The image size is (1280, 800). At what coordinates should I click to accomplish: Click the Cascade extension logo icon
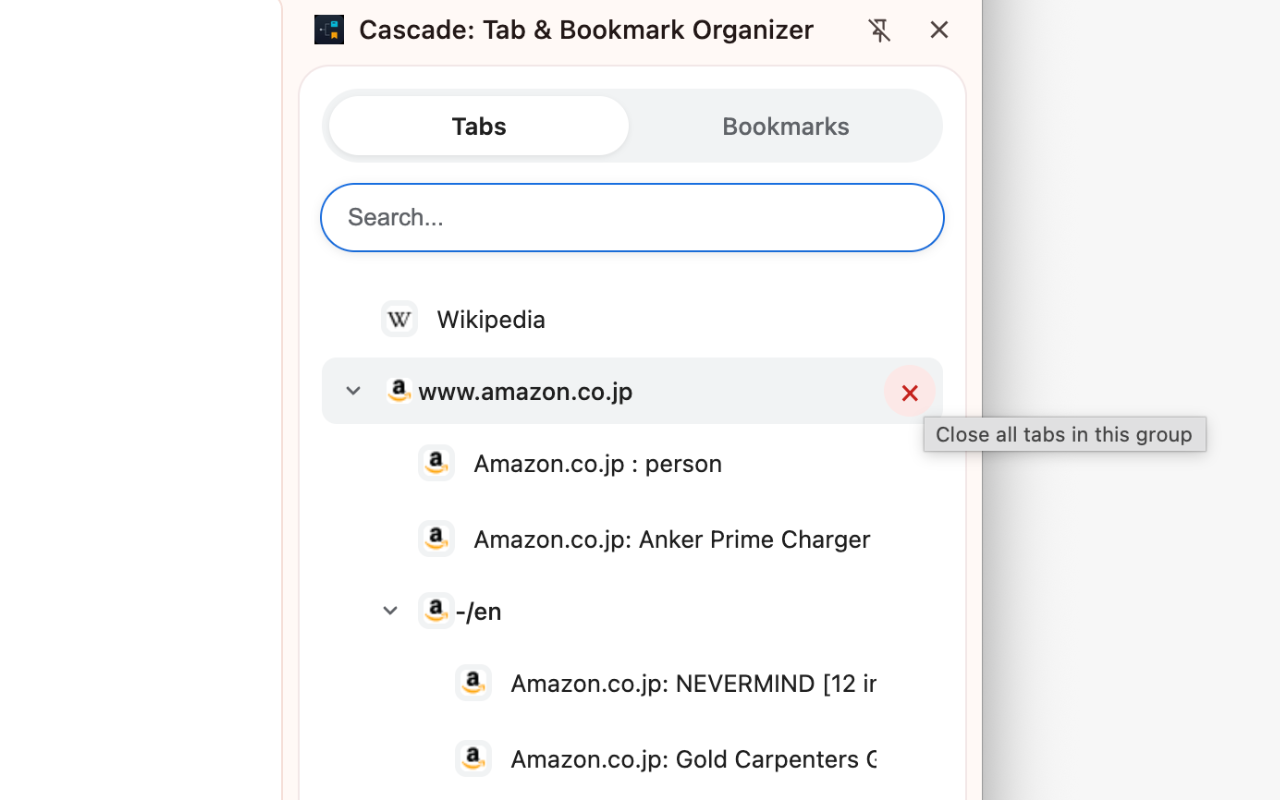[329, 30]
